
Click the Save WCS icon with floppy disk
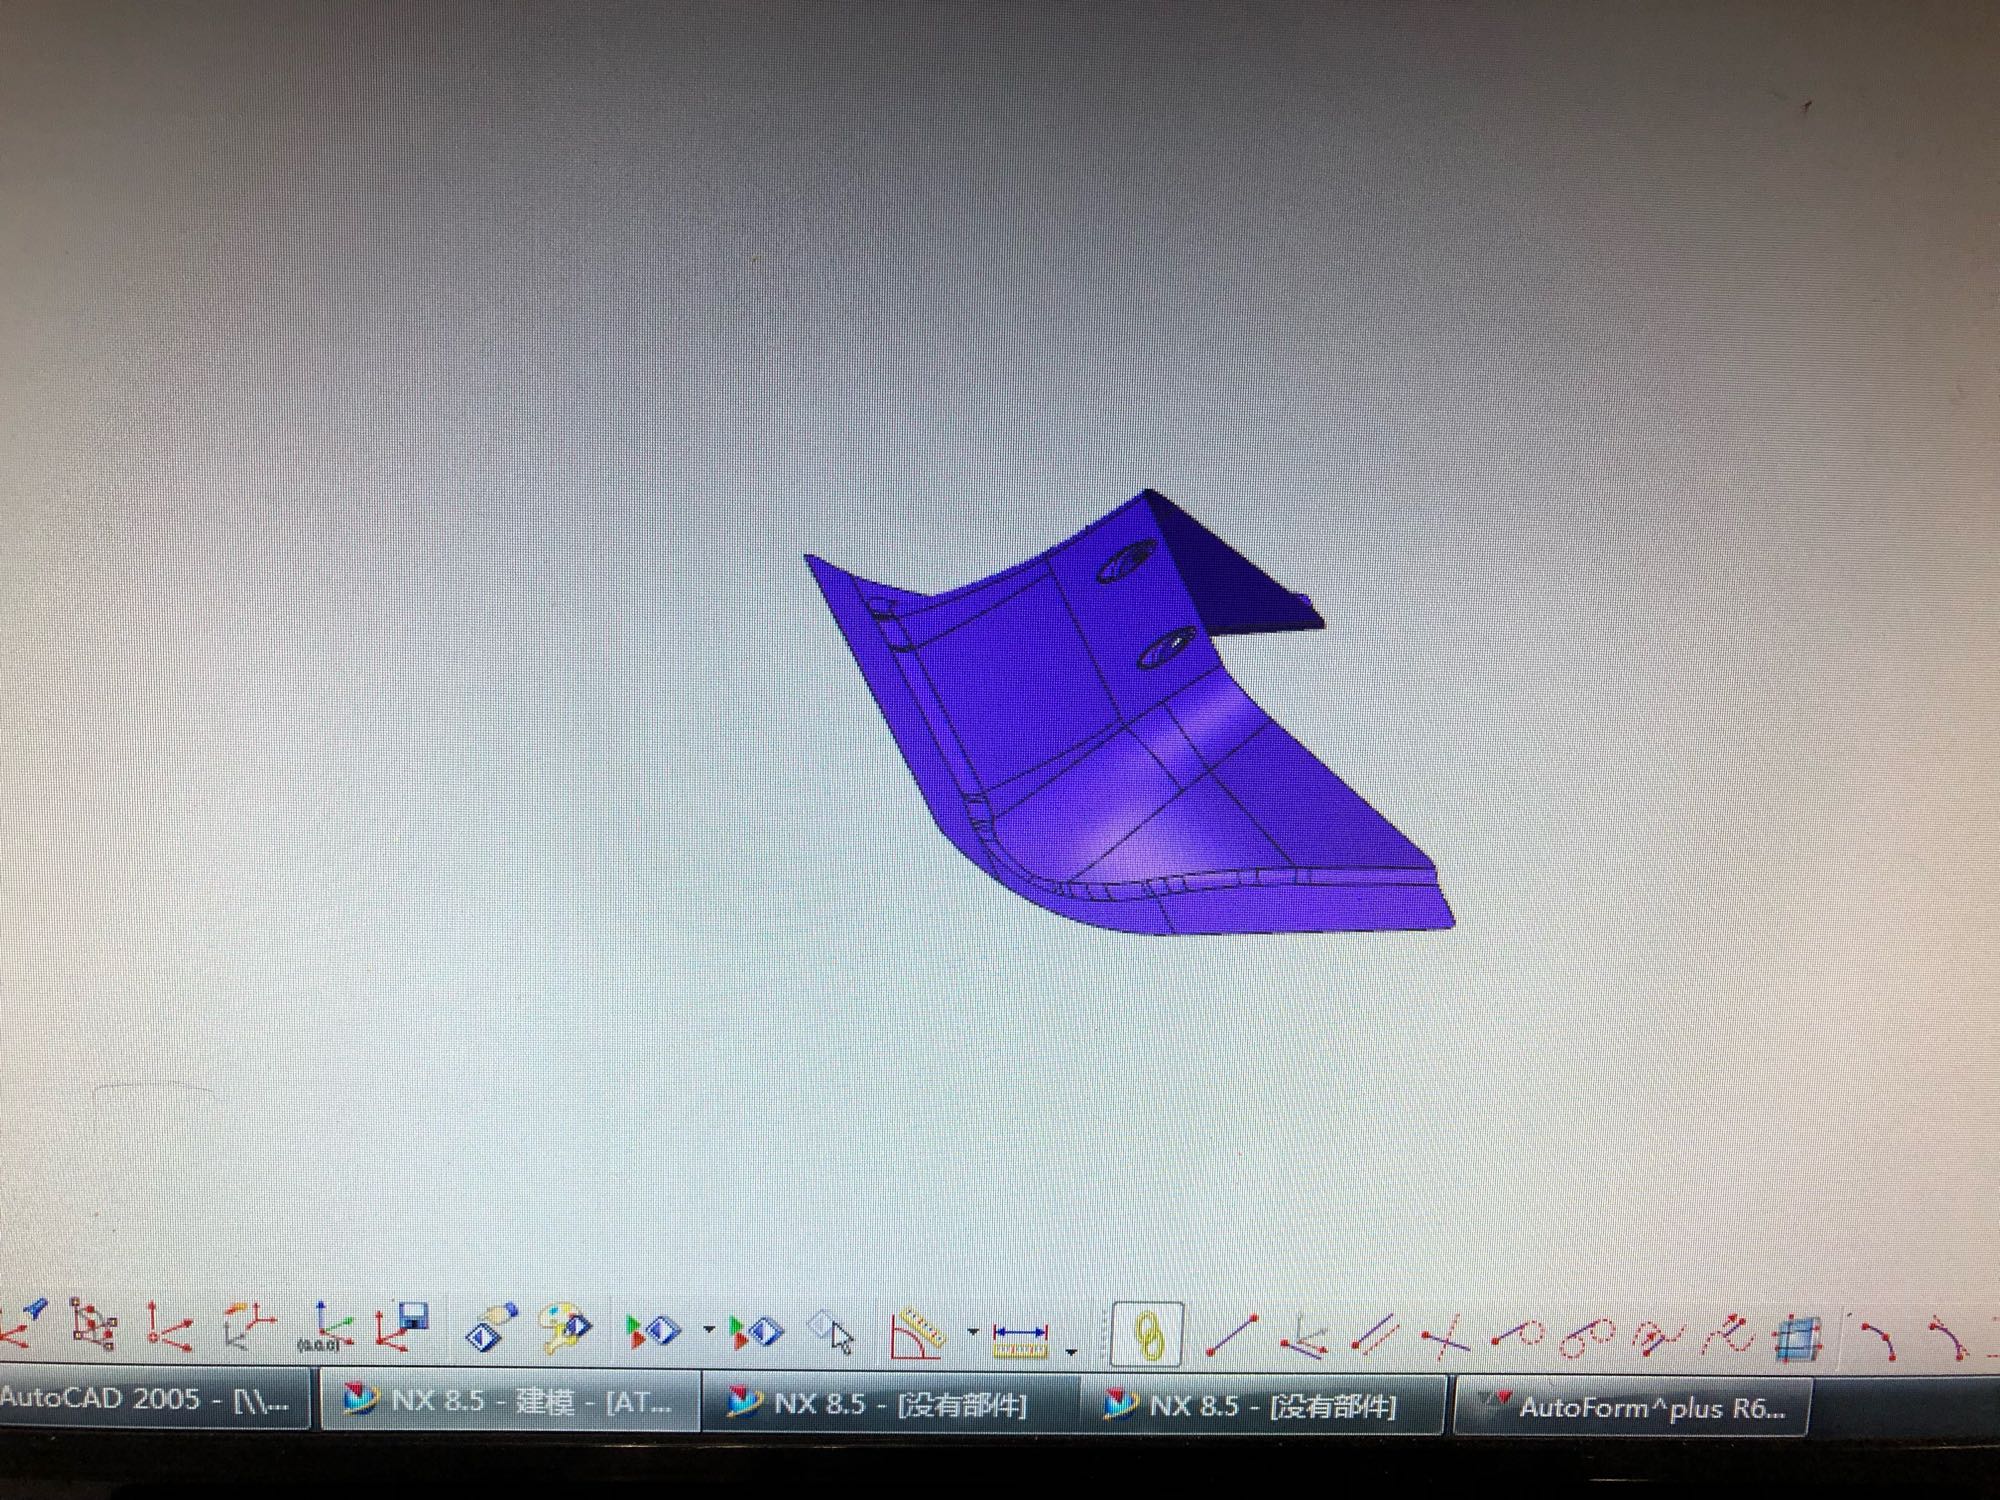402,1328
